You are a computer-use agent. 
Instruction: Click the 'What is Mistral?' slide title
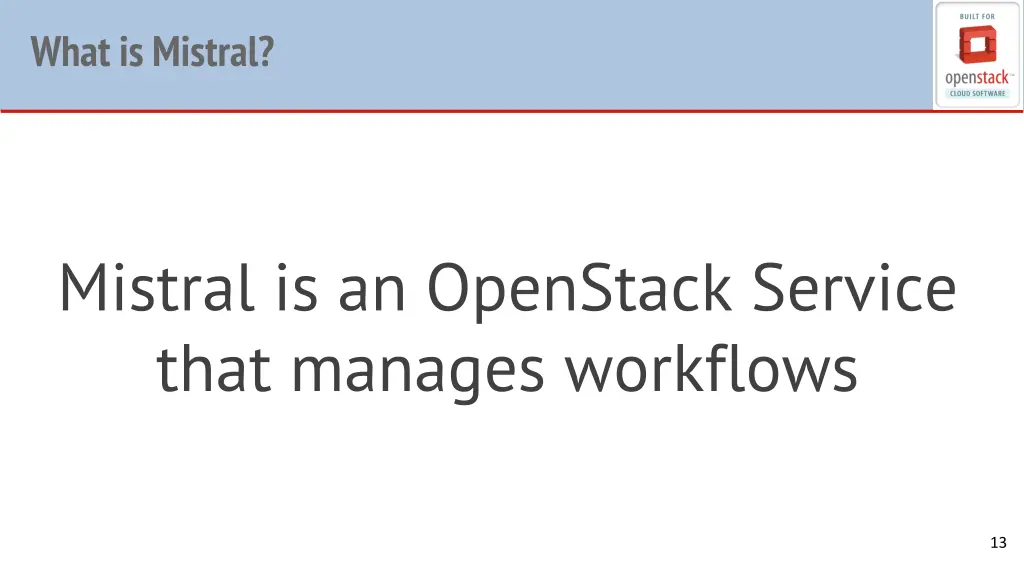[x=152, y=52]
